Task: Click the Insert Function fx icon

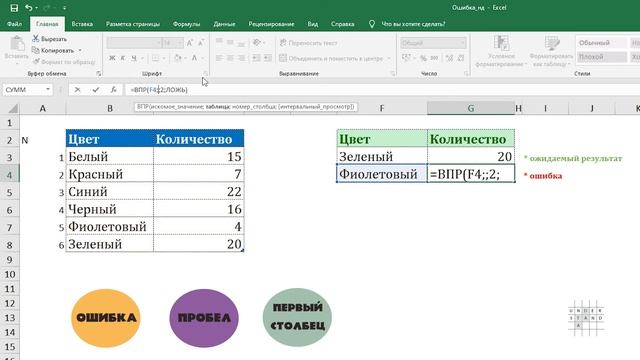Action: point(113,89)
